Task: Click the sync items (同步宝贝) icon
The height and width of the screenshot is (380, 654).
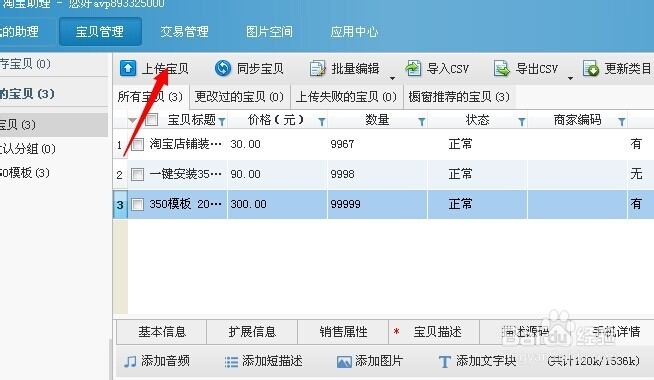Action: 223,68
